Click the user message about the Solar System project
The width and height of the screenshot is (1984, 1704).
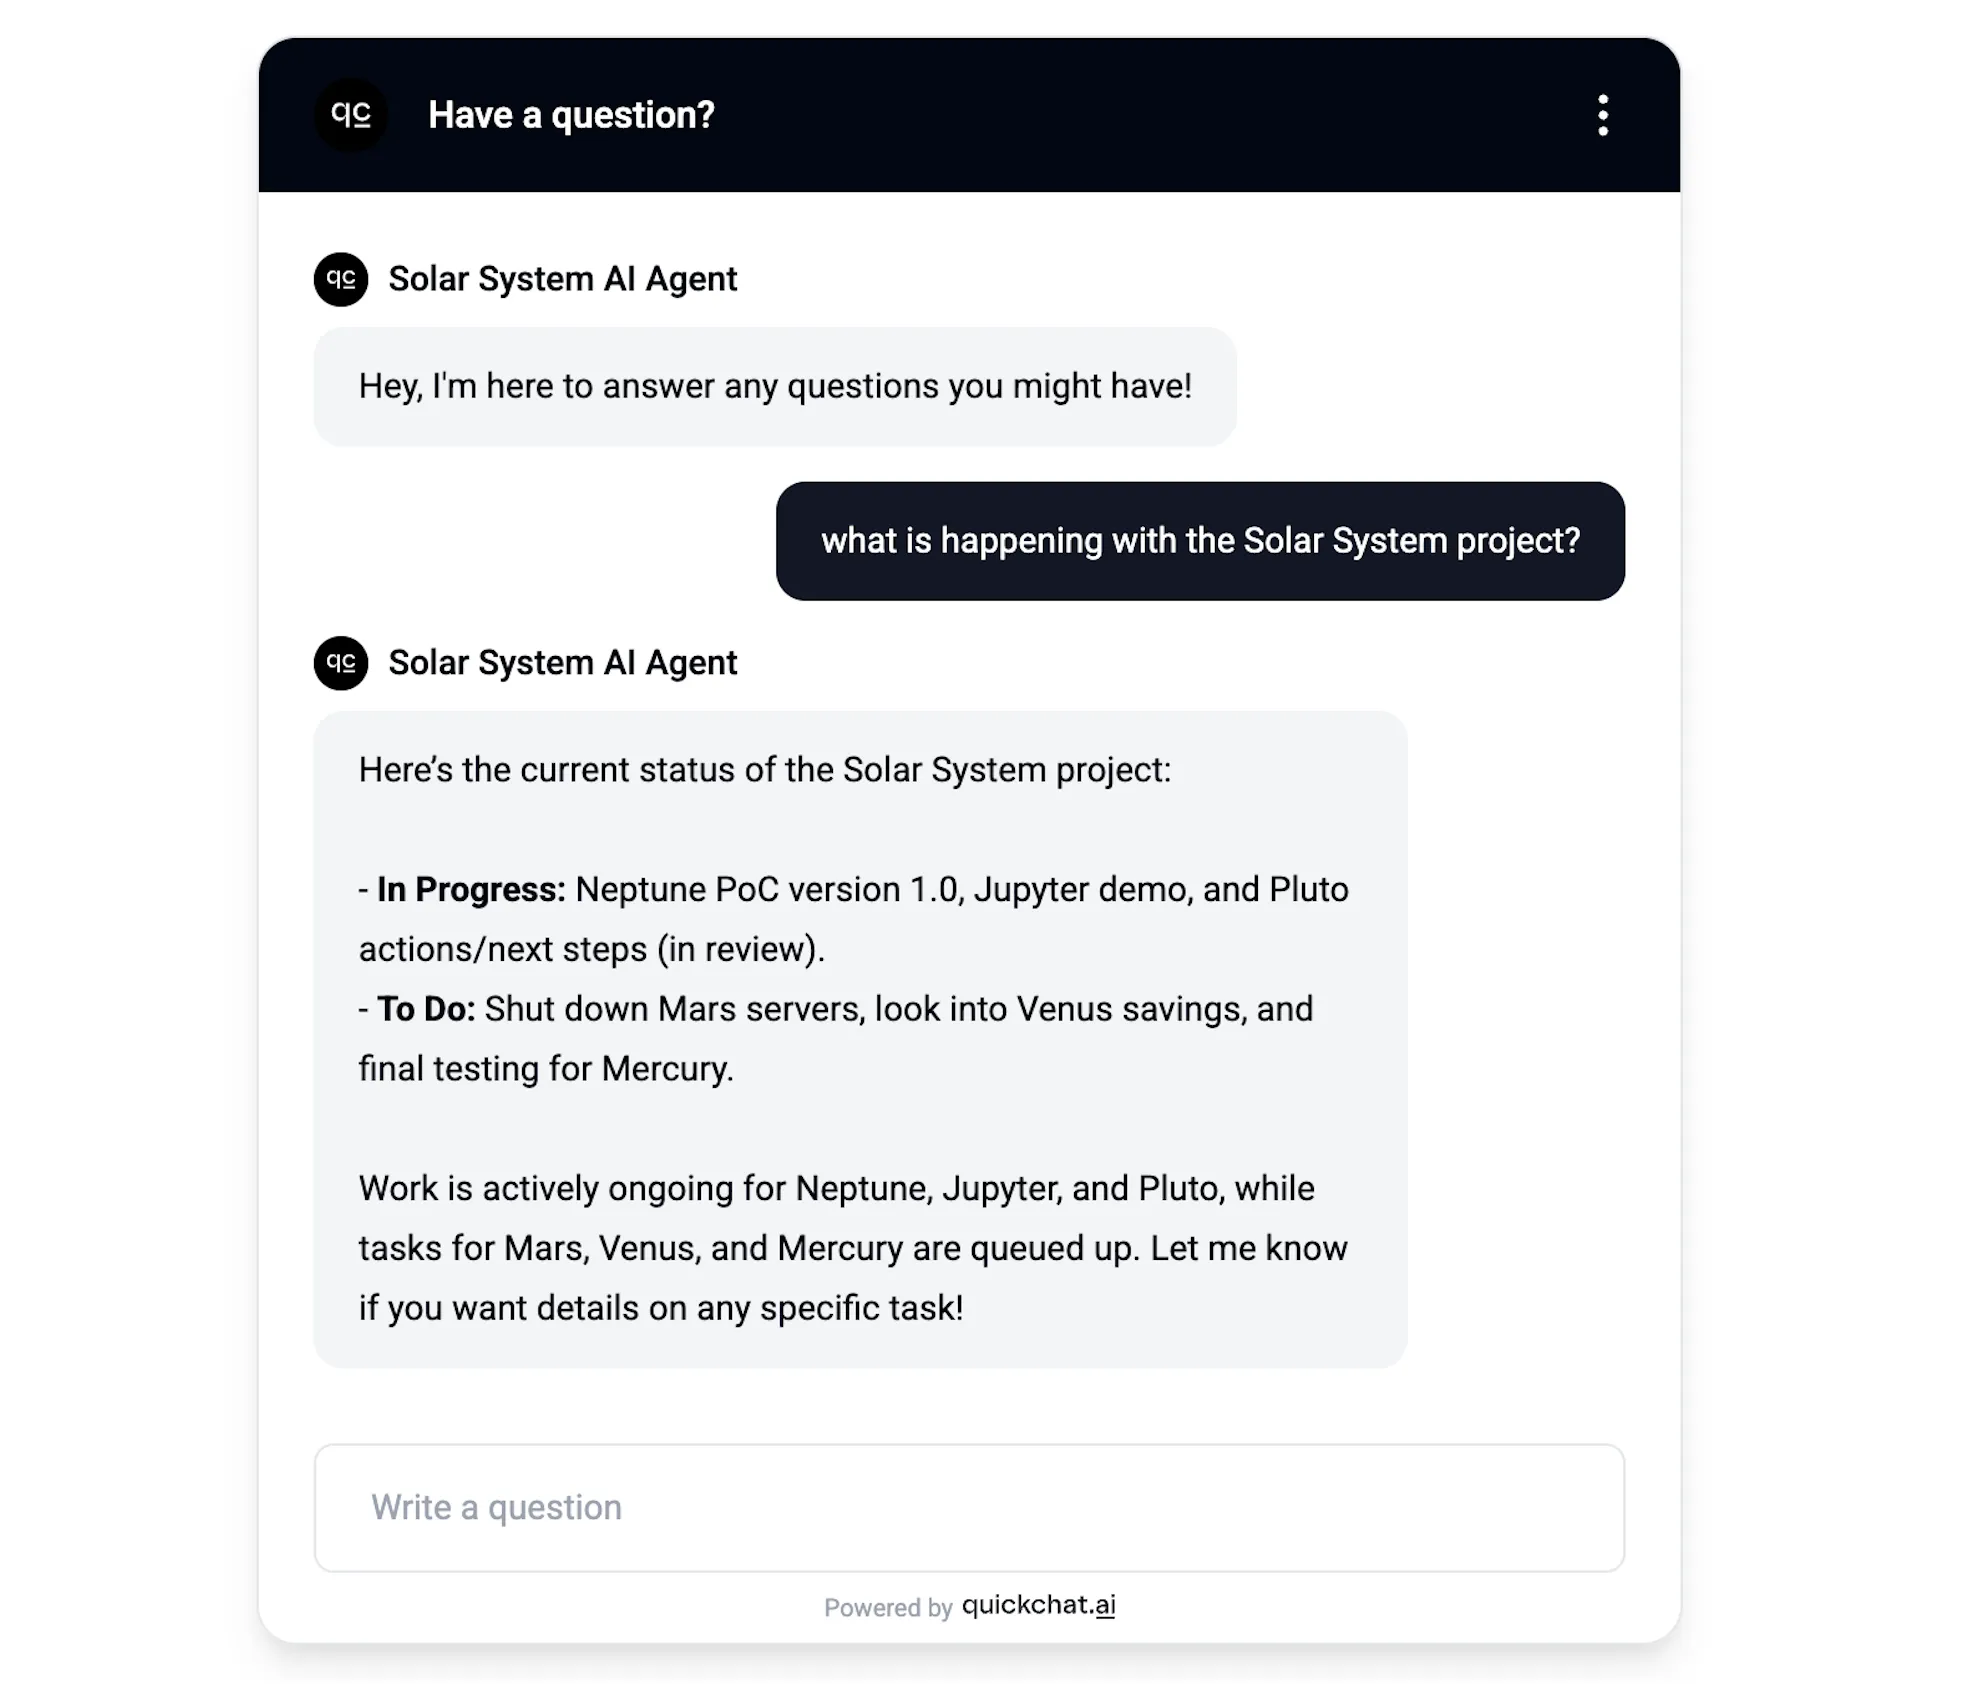(1200, 541)
